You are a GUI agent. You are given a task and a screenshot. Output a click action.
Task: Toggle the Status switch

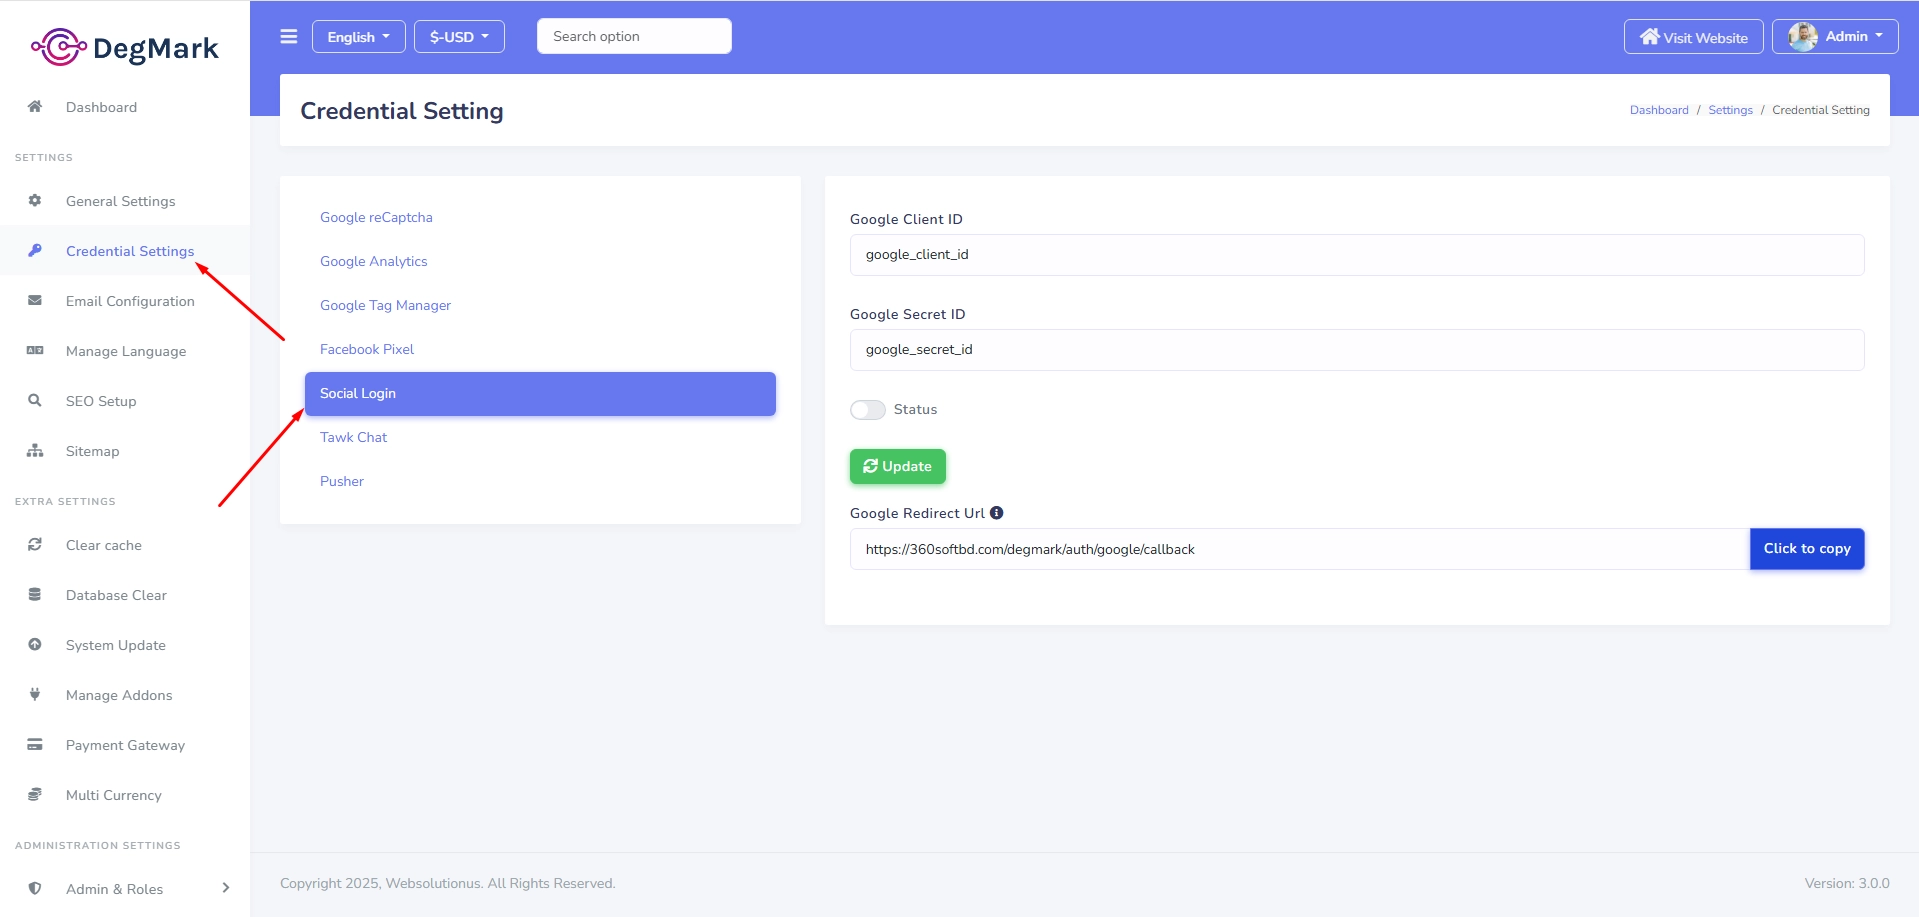coord(868,410)
